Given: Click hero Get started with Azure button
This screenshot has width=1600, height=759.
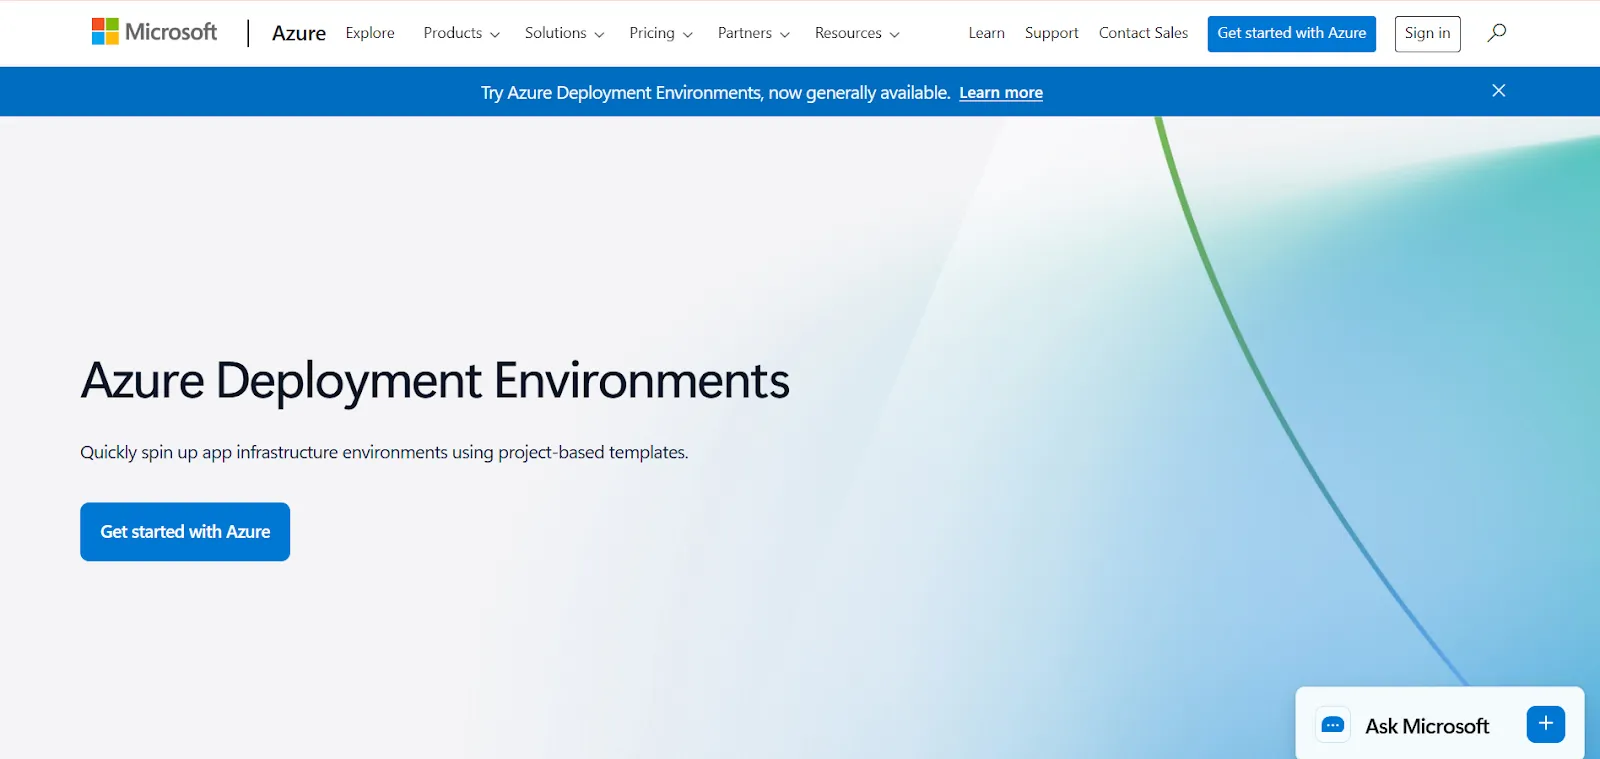Looking at the screenshot, I should (x=185, y=532).
